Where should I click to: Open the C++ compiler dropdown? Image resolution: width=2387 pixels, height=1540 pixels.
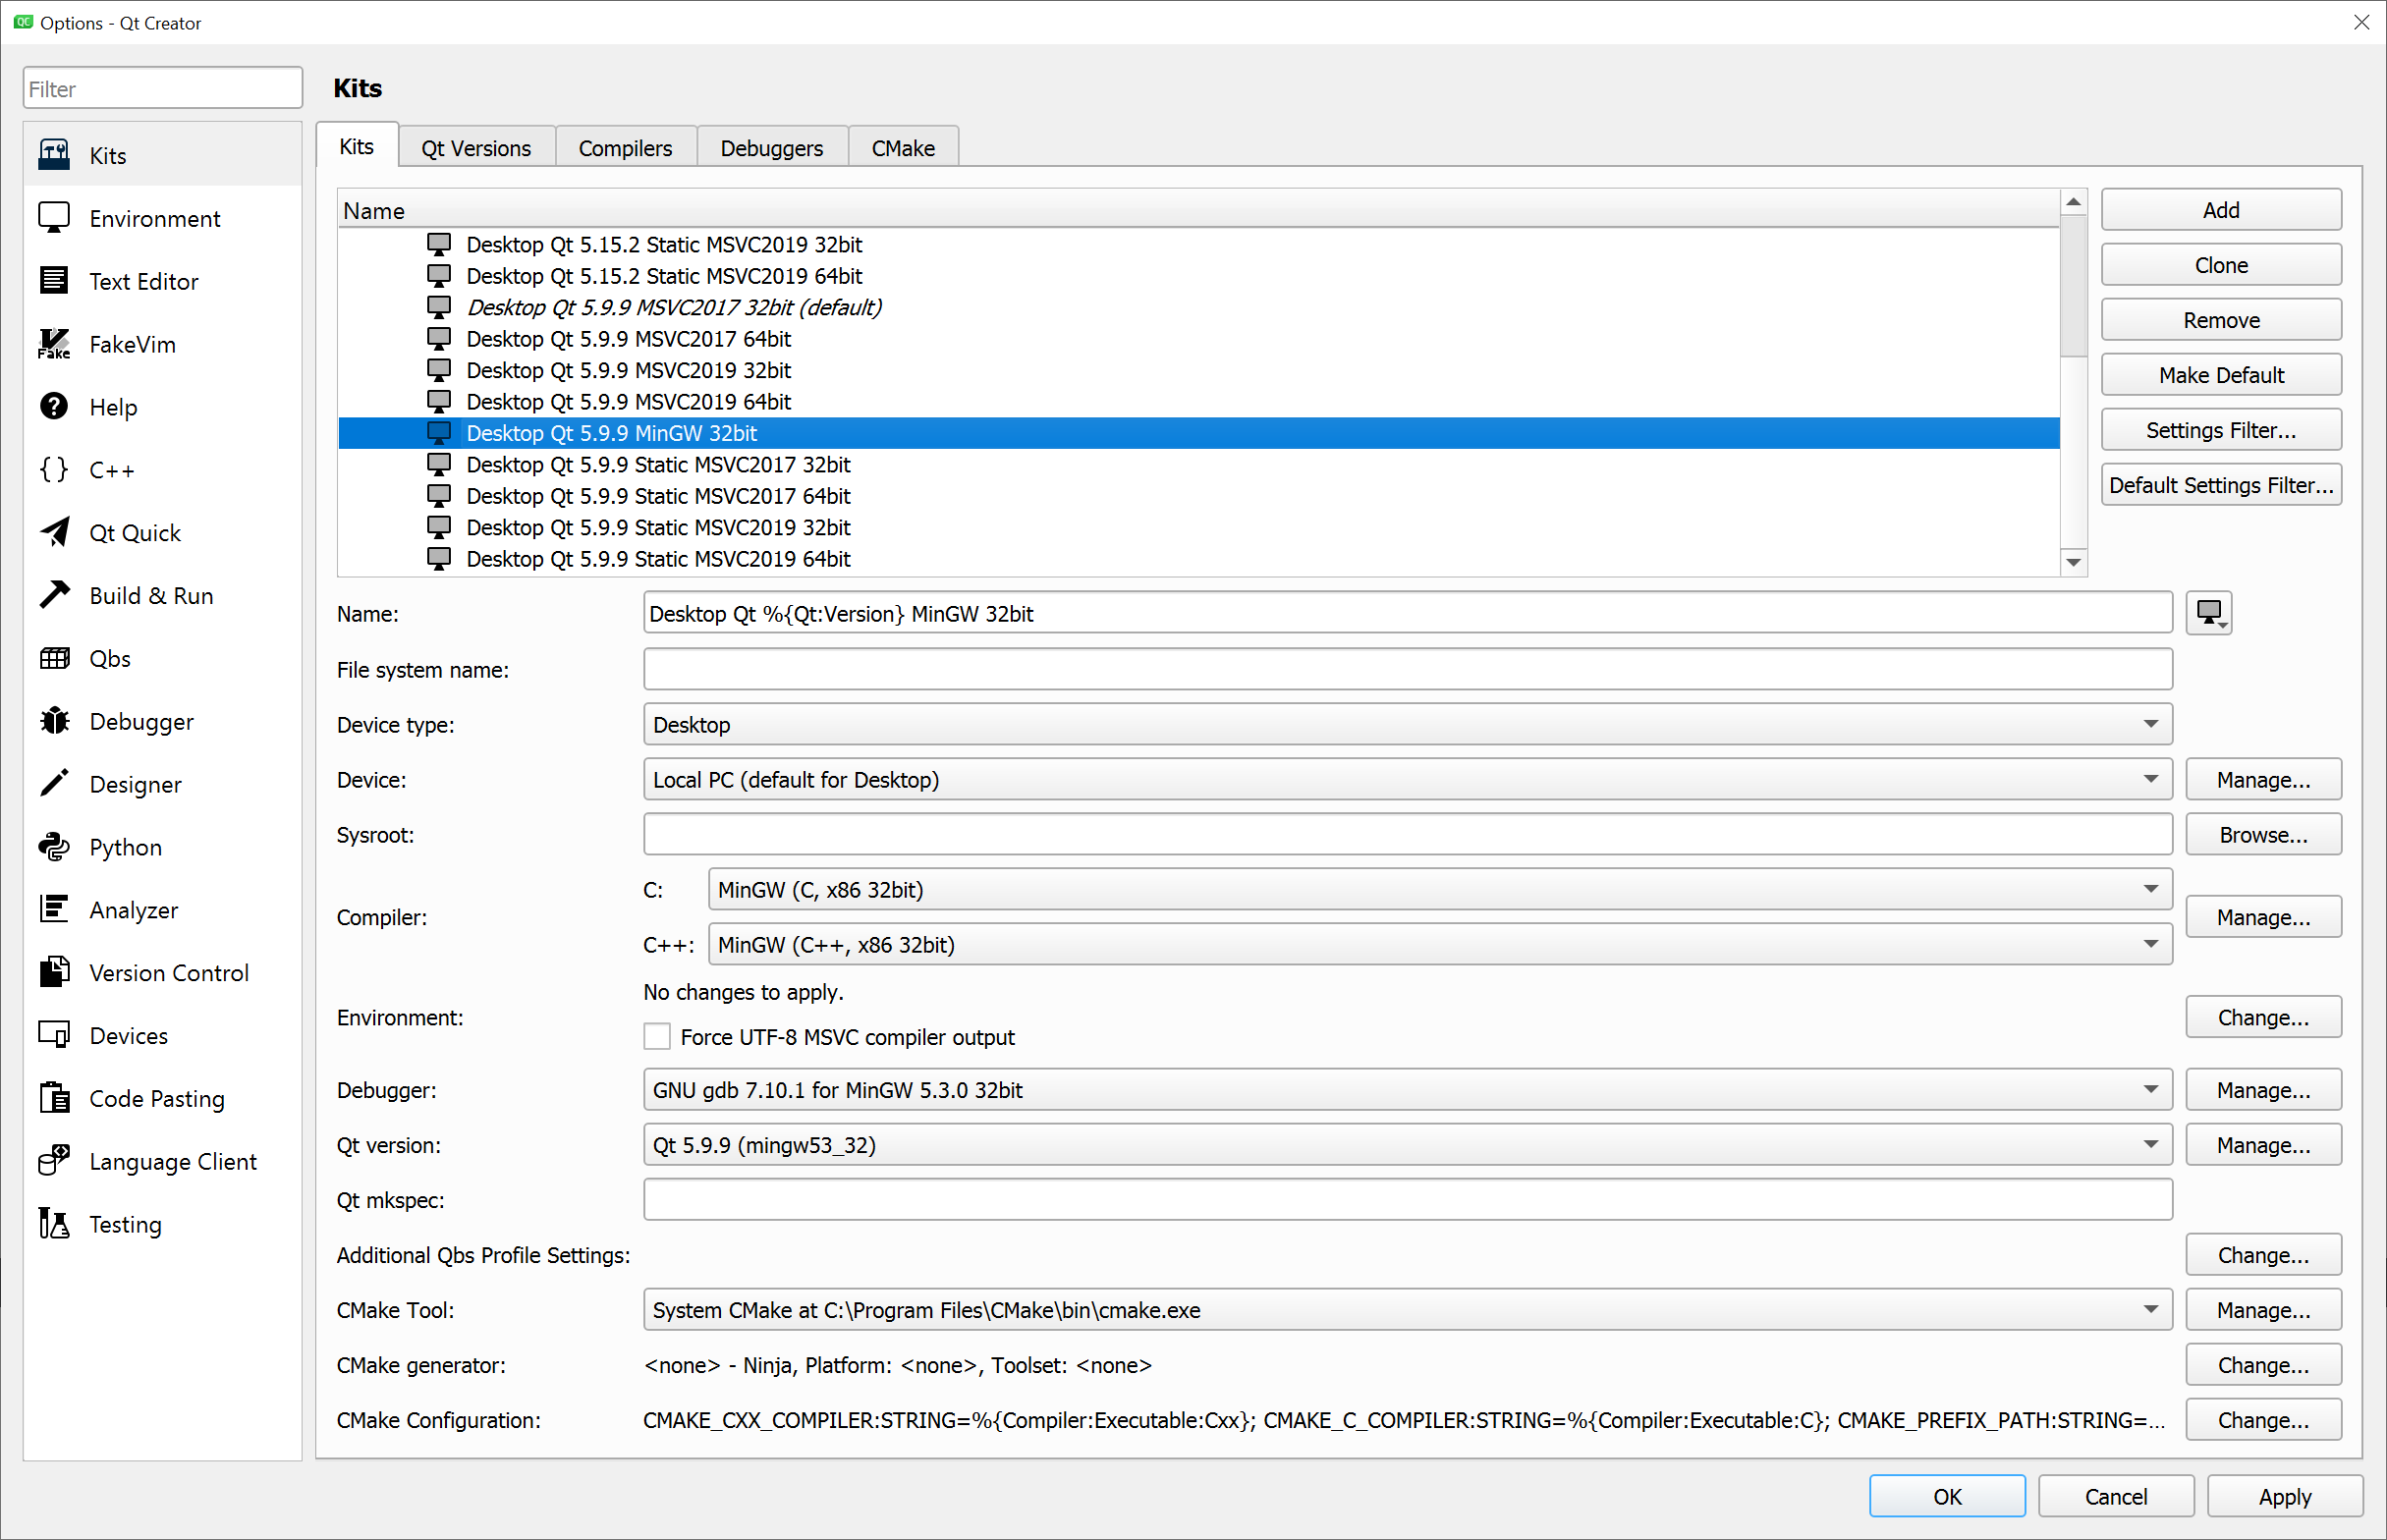point(1438,945)
